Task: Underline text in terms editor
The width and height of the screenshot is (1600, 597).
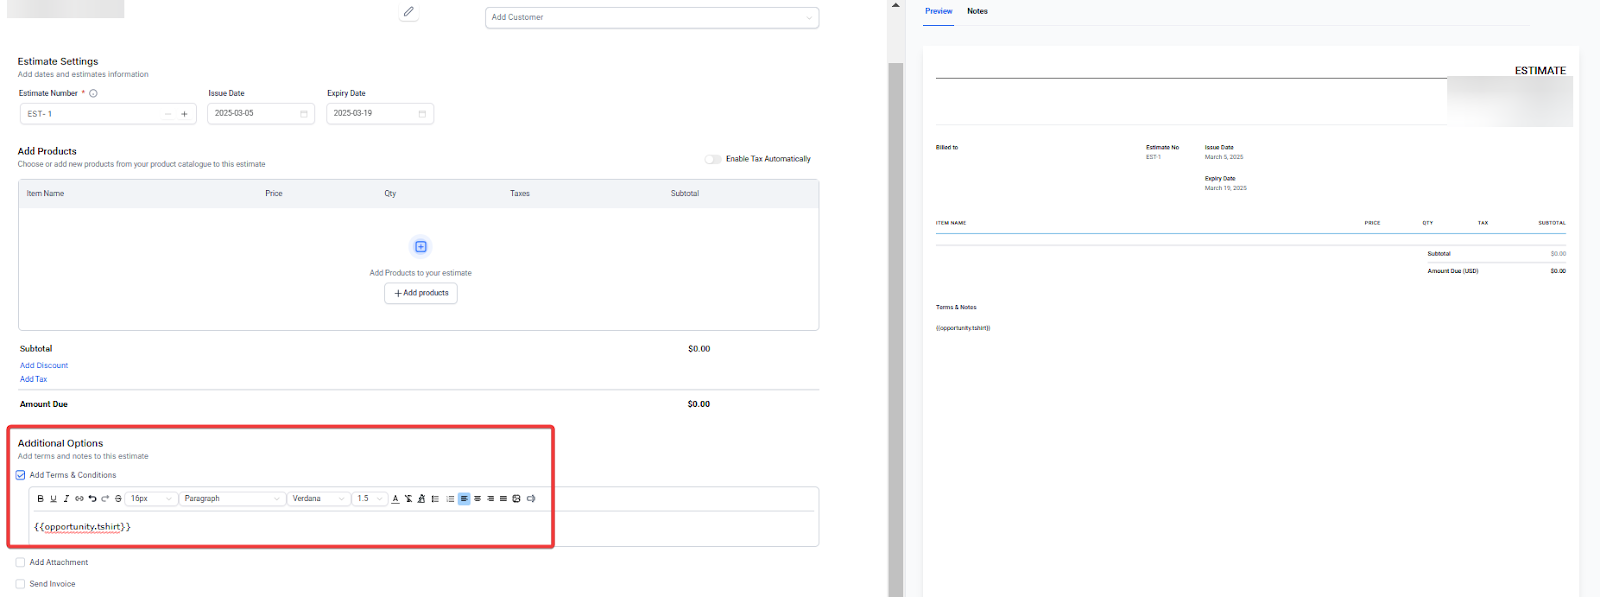Action: [x=53, y=499]
